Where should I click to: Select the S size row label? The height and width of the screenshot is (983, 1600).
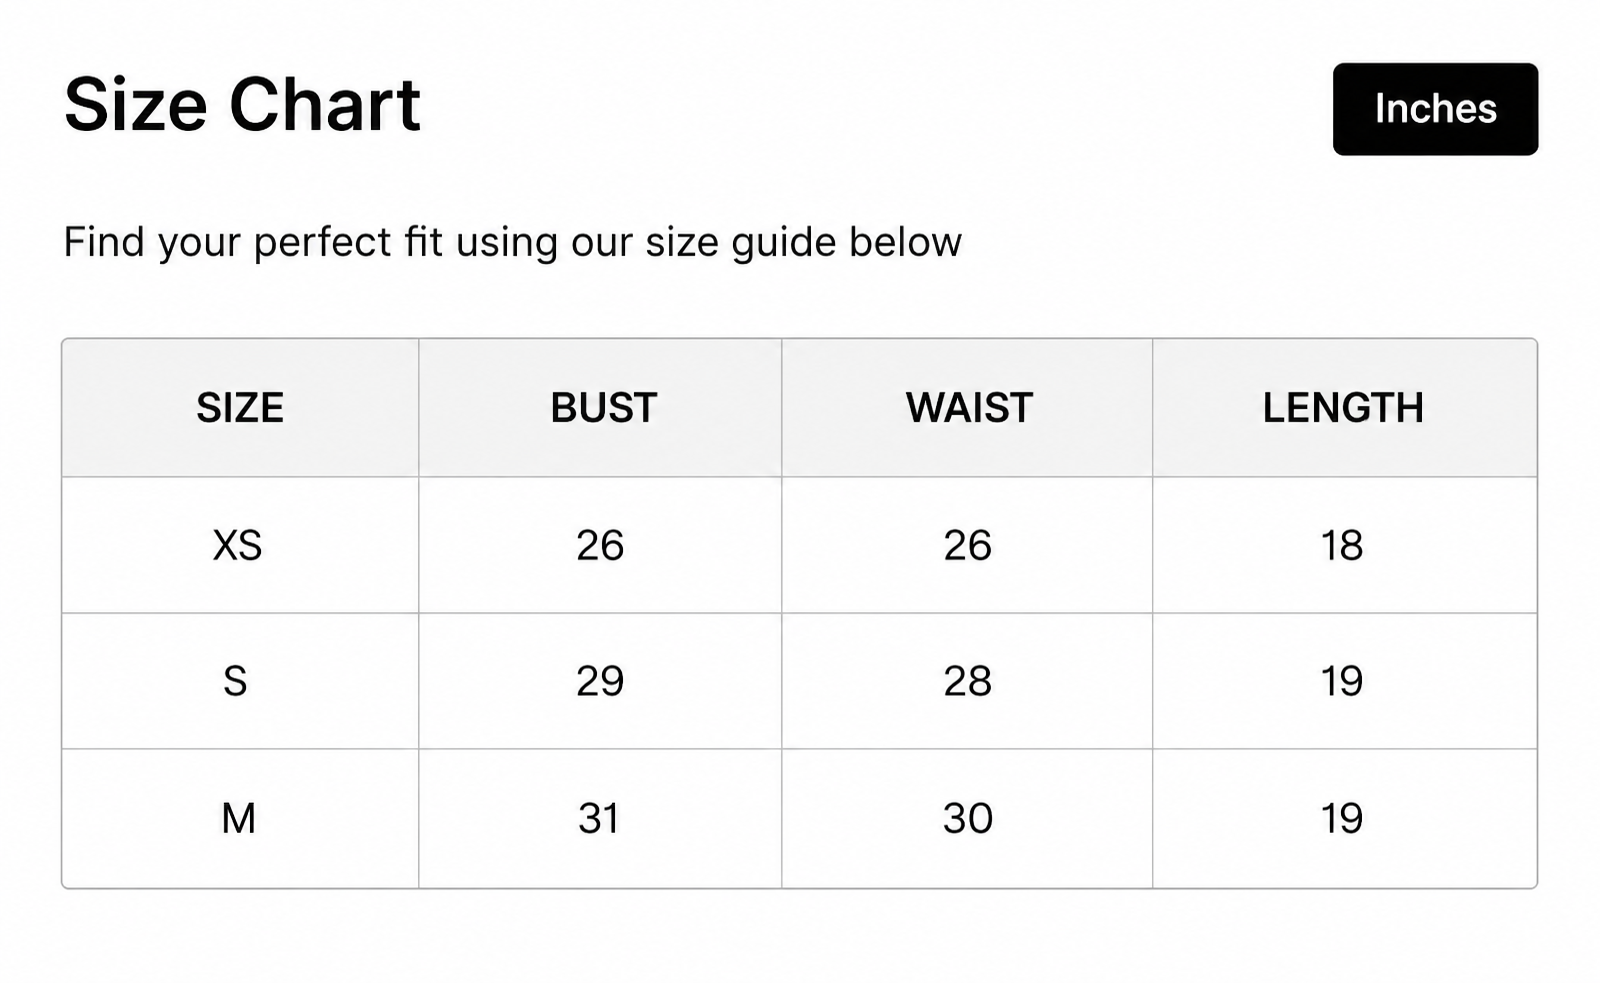click(x=235, y=682)
